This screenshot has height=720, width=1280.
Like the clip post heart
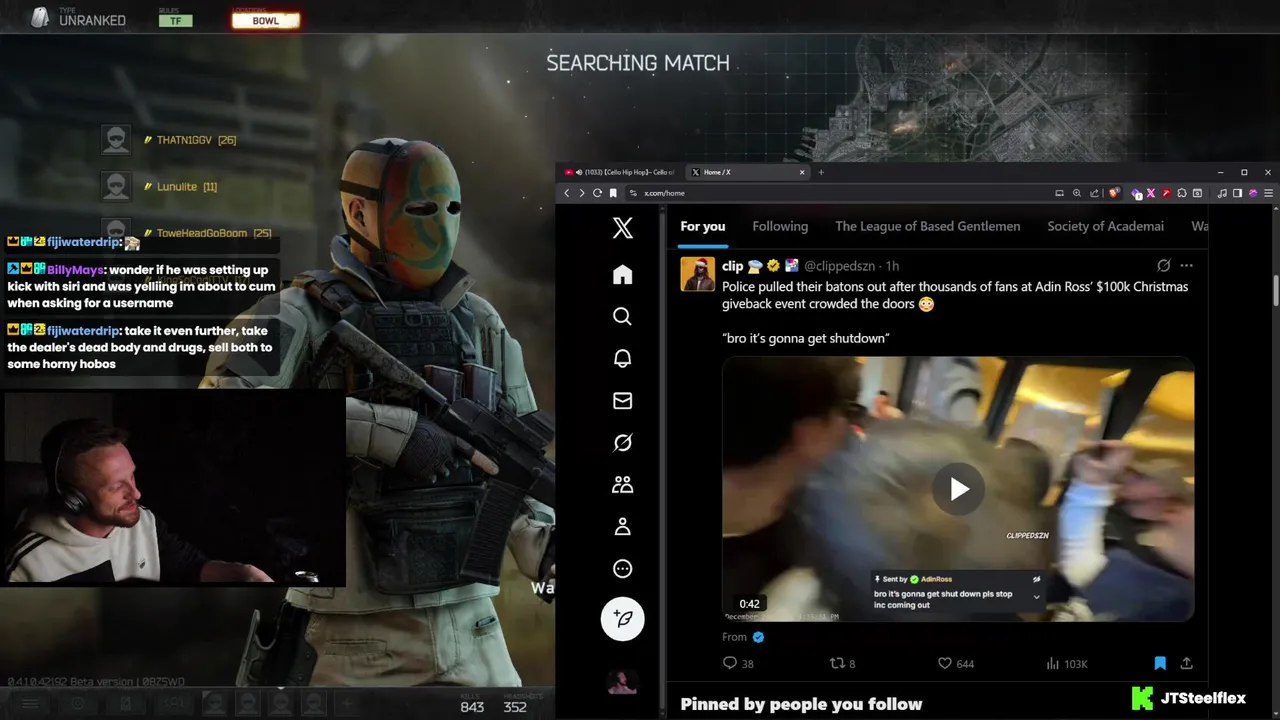click(x=955, y=663)
